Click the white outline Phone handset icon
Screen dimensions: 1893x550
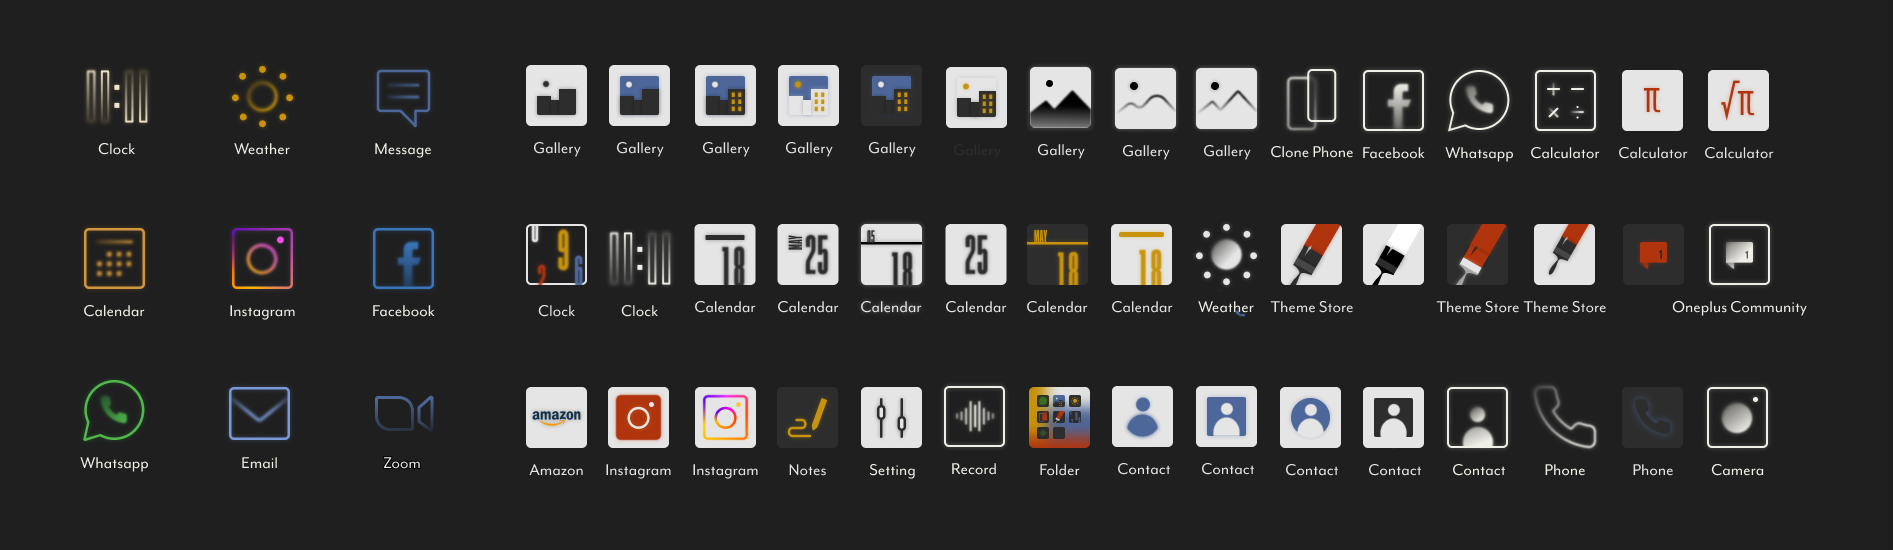pos(1565,417)
